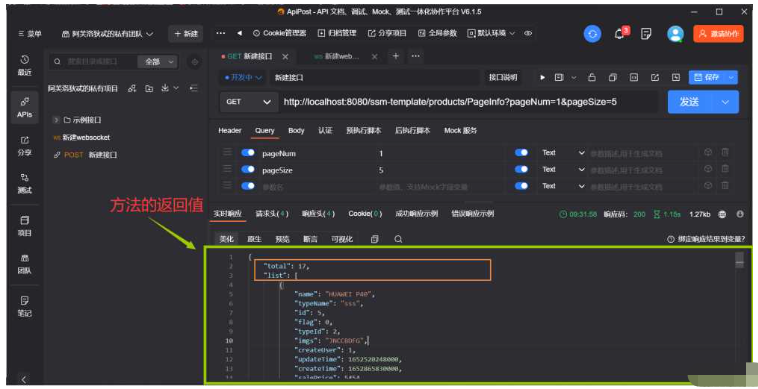Copy the response using the copy icon
The width and height of the screenshot is (758, 389).
point(375,239)
